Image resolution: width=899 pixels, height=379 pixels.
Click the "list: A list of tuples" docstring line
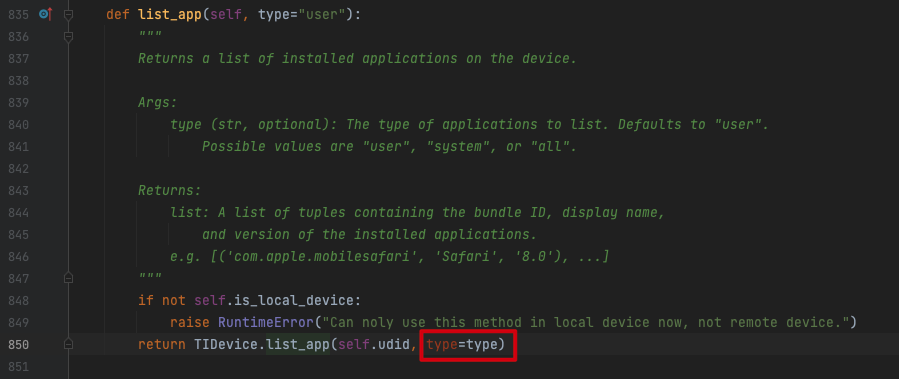coord(417,213)
